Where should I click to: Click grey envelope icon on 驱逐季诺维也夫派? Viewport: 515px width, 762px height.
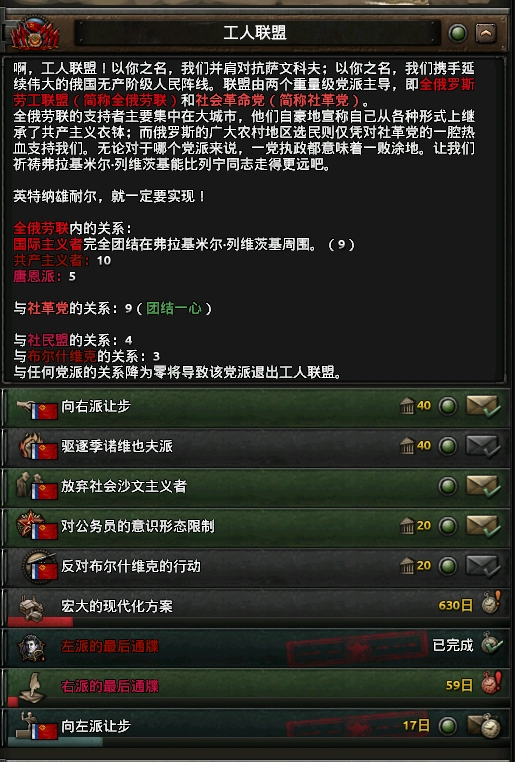(x=482, y=446)
